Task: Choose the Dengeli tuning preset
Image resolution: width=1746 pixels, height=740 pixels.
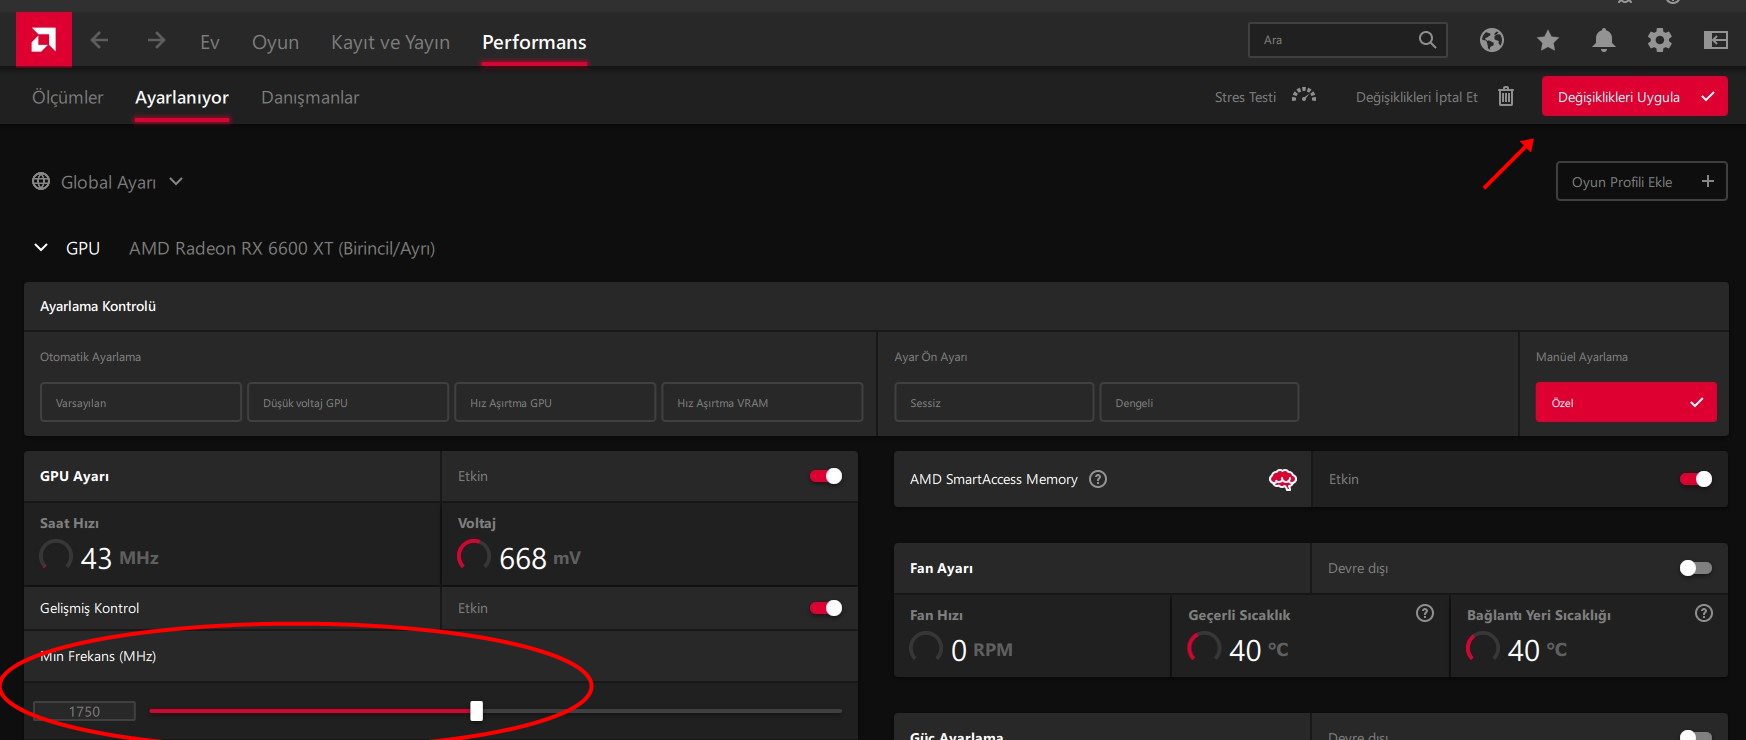Action: pyautogui.click(x=1199, y=402)
